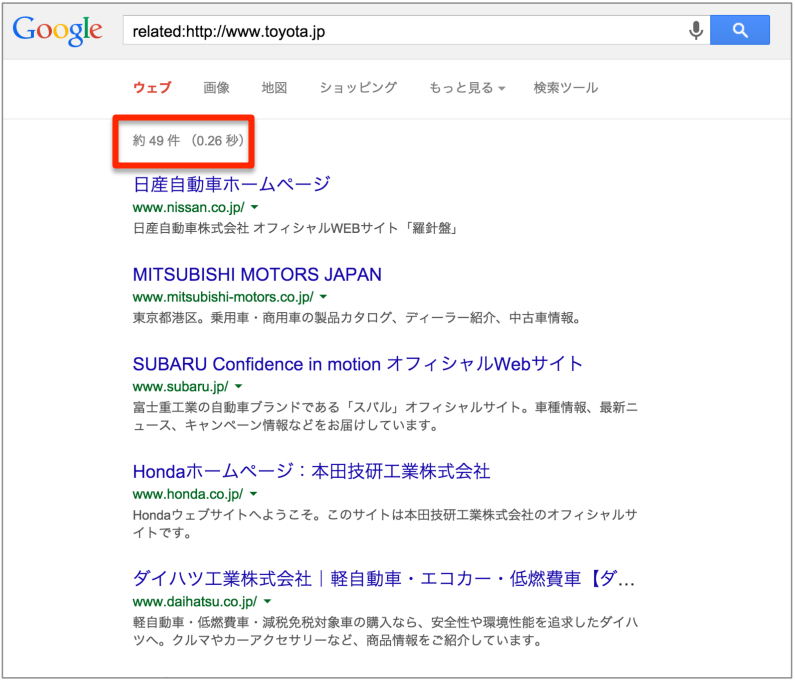The image size is (795, 682).
Task: Click the www.subaru.jp/ URL text
Action: [180, 386]
